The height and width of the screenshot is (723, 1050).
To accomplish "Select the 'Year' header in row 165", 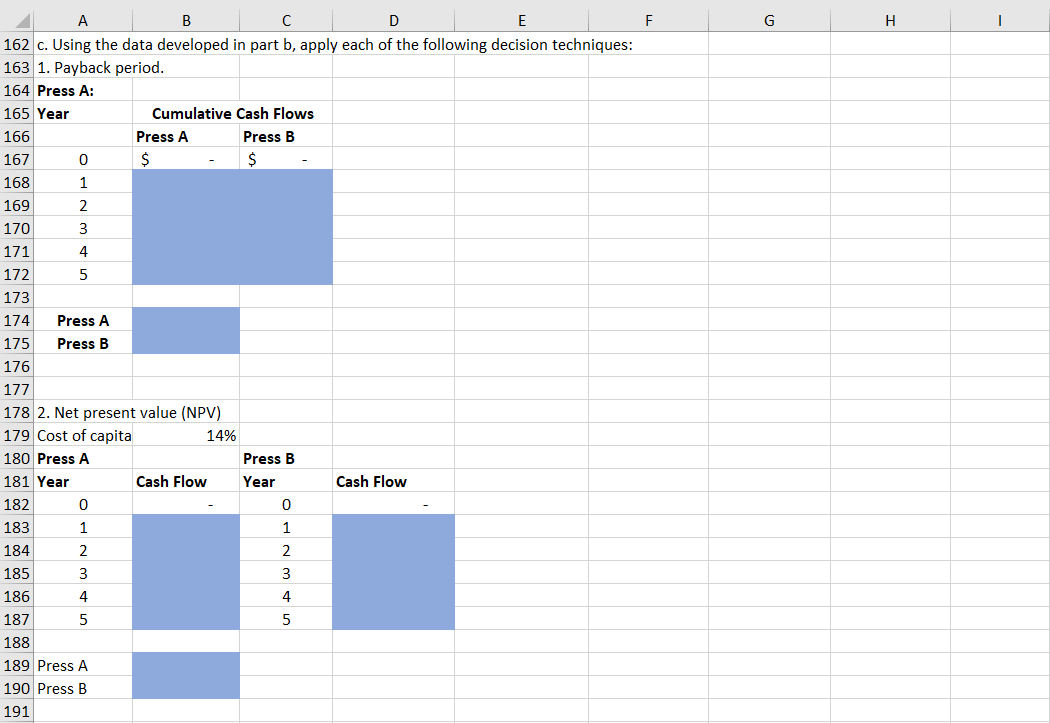I will (83, 113).
